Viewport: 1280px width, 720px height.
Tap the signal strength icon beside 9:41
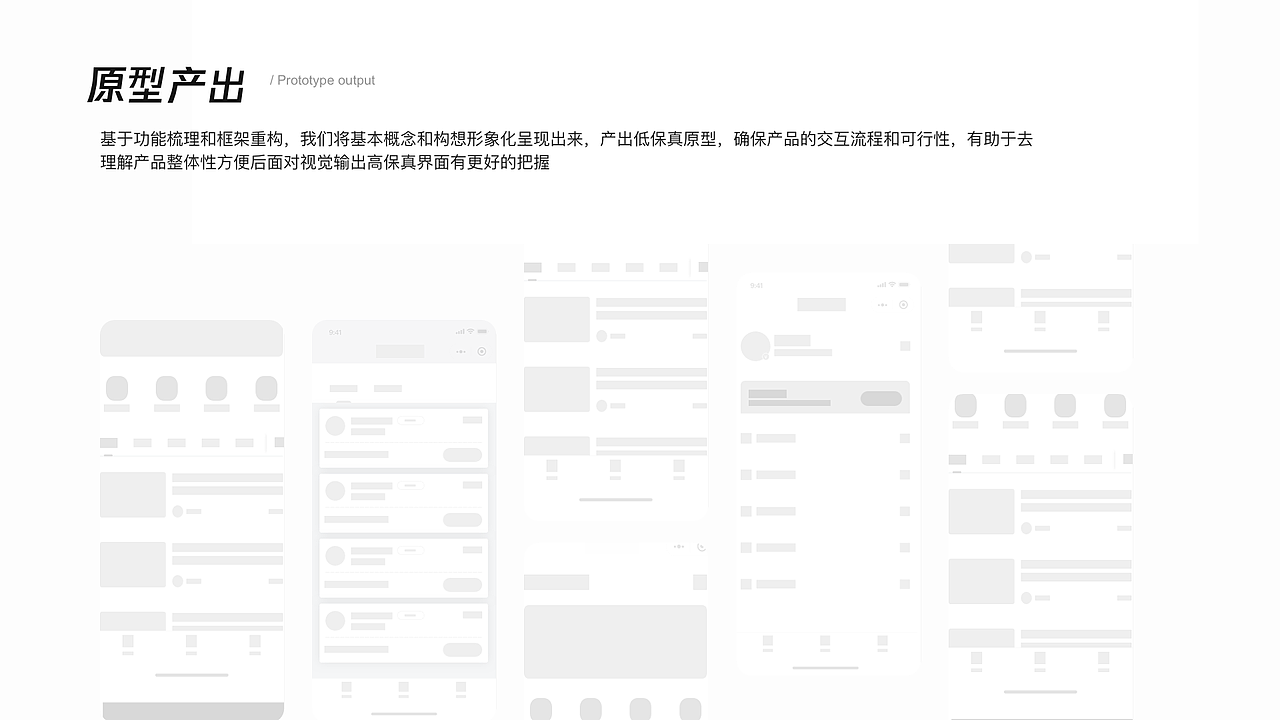coord(460,331)
